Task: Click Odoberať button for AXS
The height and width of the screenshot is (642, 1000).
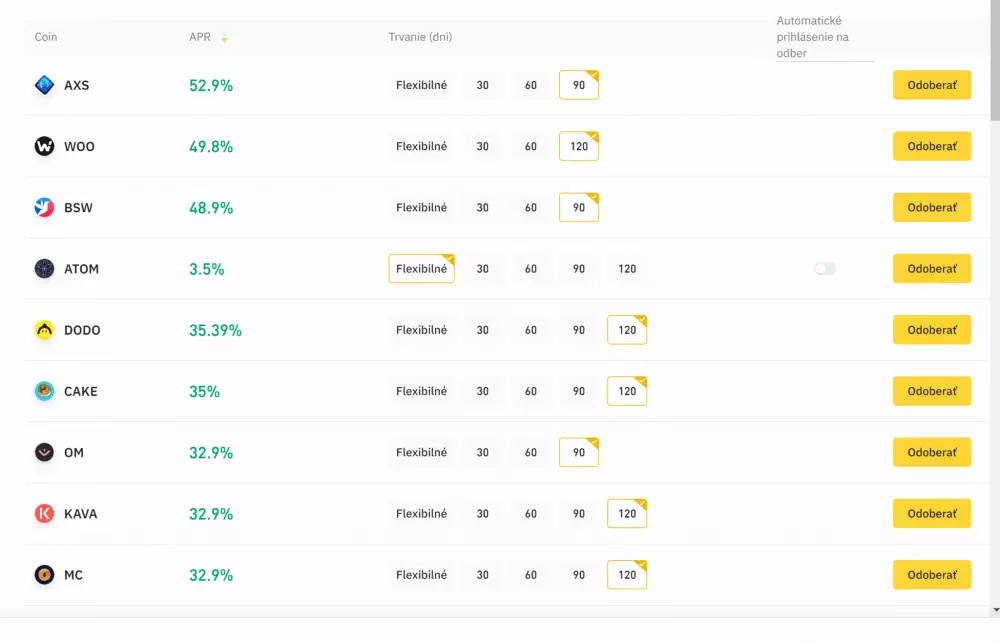Action: point(931,85)
